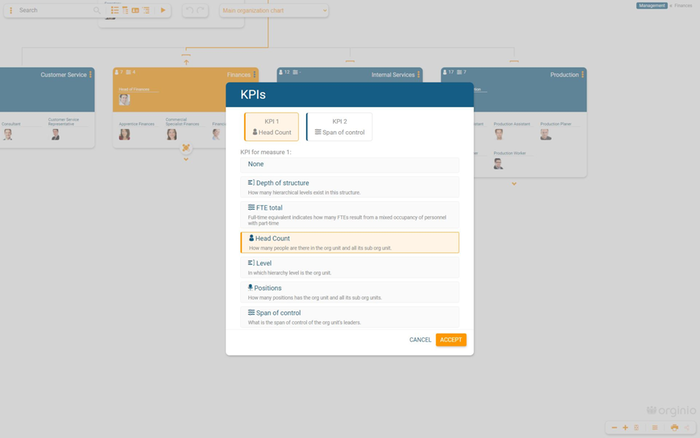Choose Depth of structure as KPI
This screenshot has height=438, width=700.
[x=350, y=187]
